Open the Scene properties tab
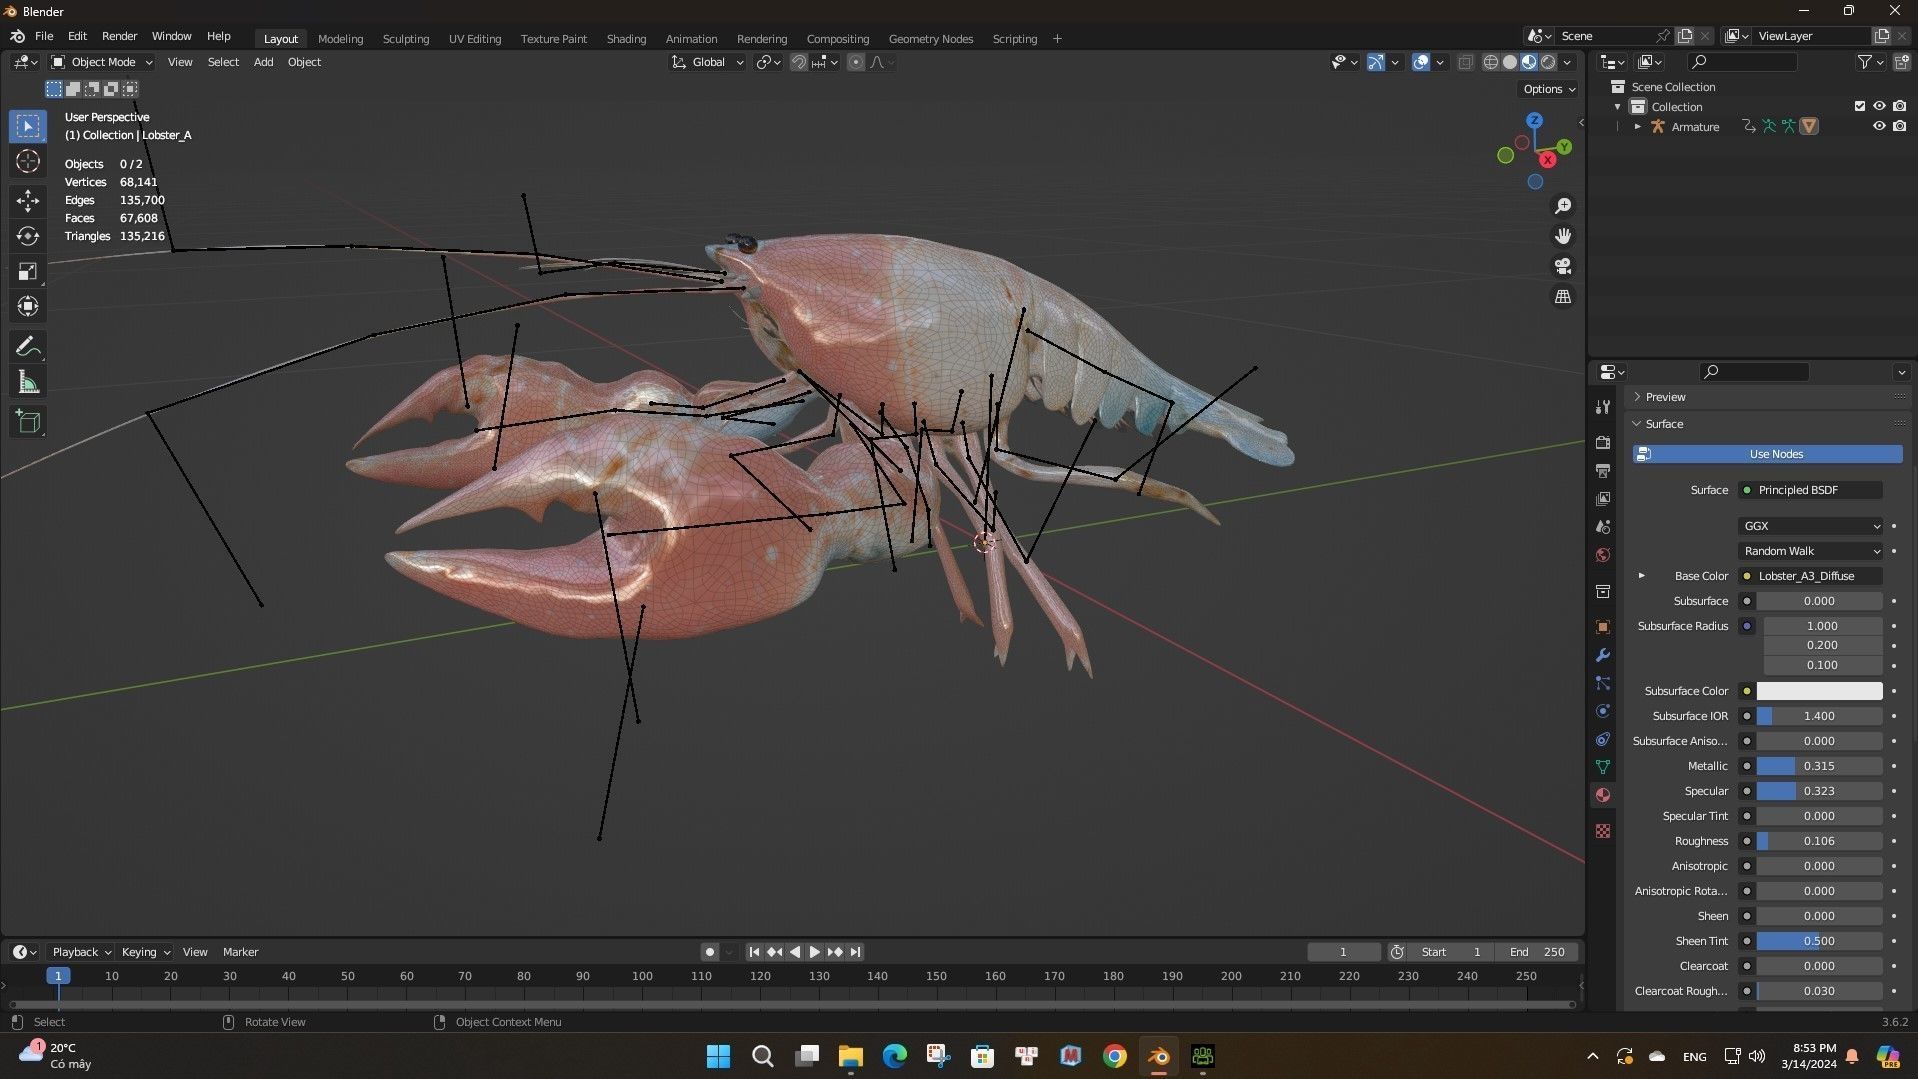 tap(1603, 526)
